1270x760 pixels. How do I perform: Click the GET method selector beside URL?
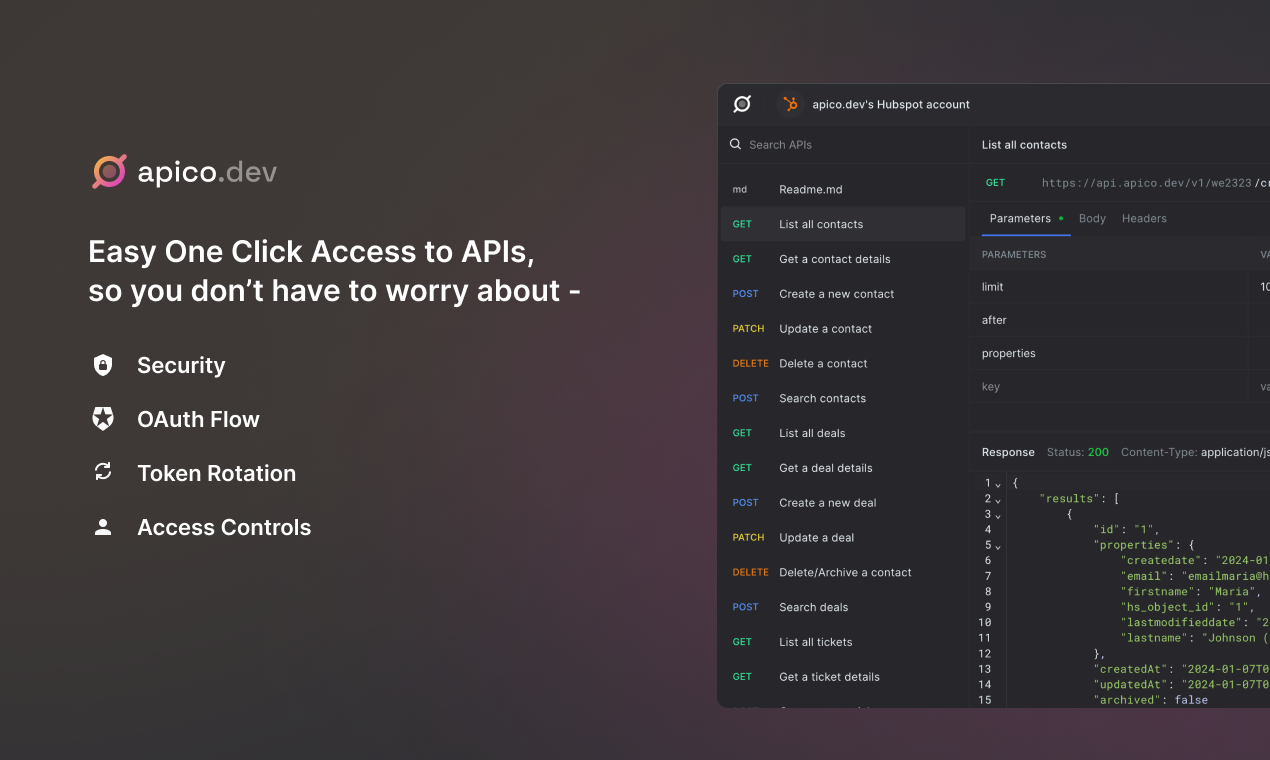tap(995, 183)
